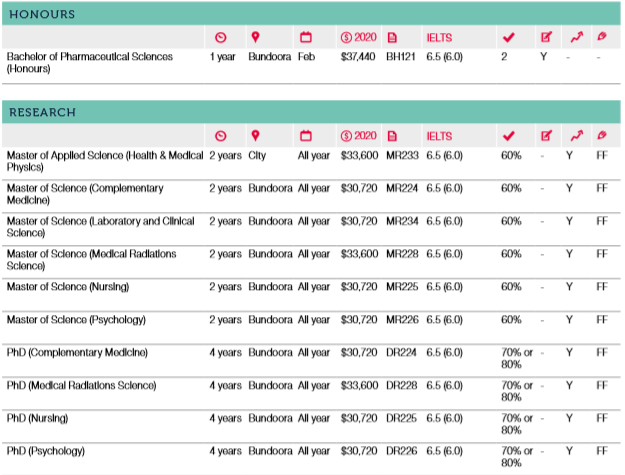Click the checkmark icon in Honours header
Image resolution: width=625 pixels, height=475 pixels.
(508, 38)
